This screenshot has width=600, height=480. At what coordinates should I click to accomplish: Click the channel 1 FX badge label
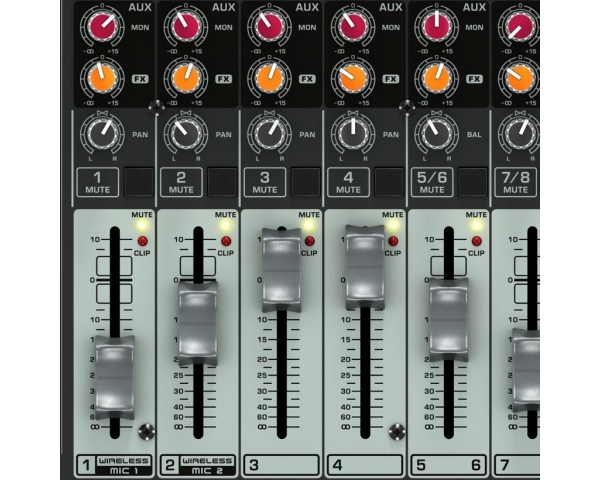(x=140, y=79)
